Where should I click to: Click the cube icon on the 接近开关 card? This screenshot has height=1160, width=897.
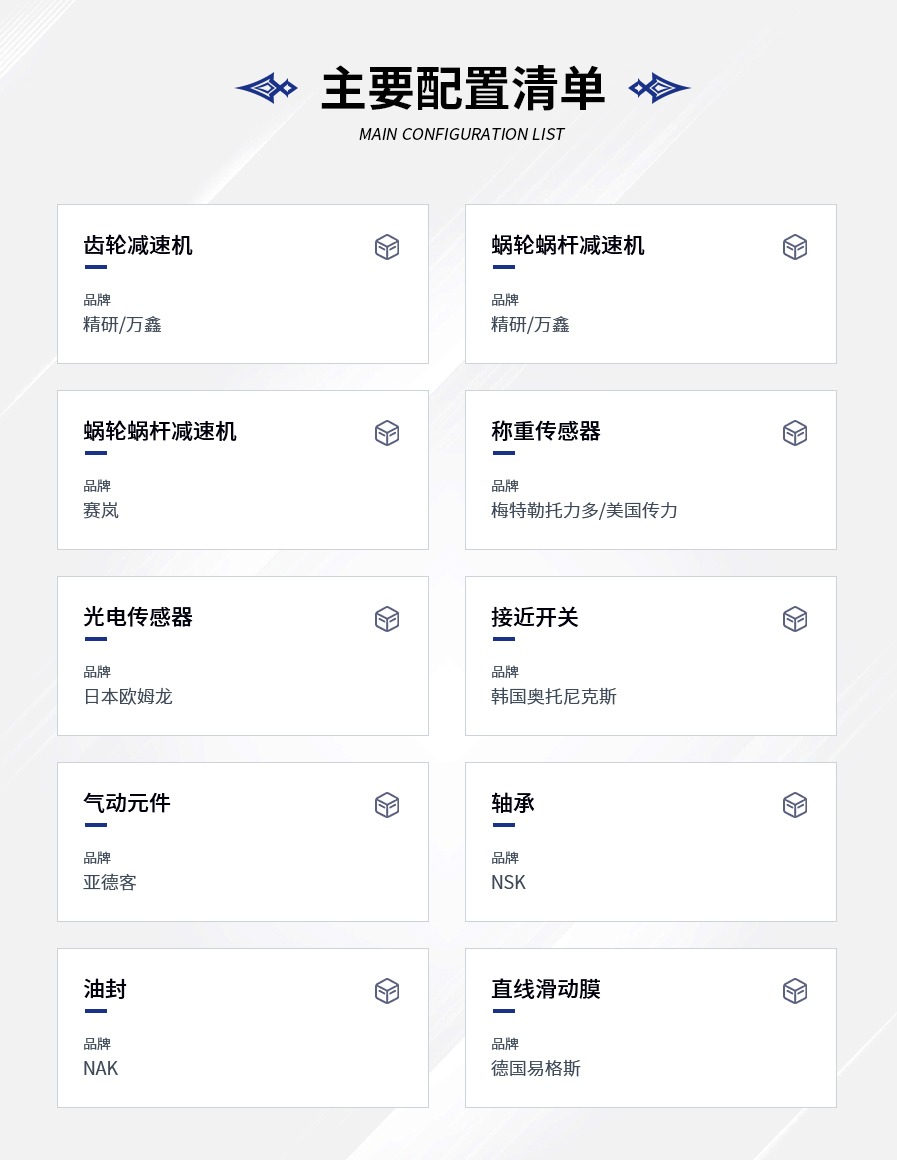795,619
